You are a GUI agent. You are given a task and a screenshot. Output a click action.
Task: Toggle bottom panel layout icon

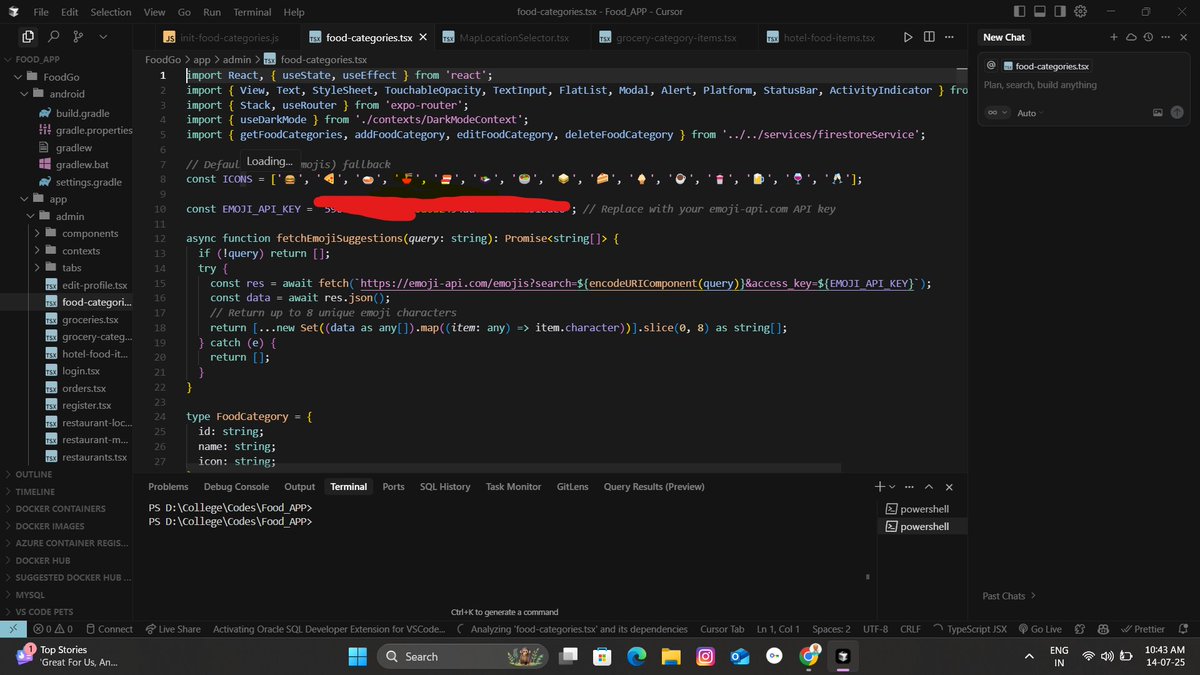[1041, 12]
